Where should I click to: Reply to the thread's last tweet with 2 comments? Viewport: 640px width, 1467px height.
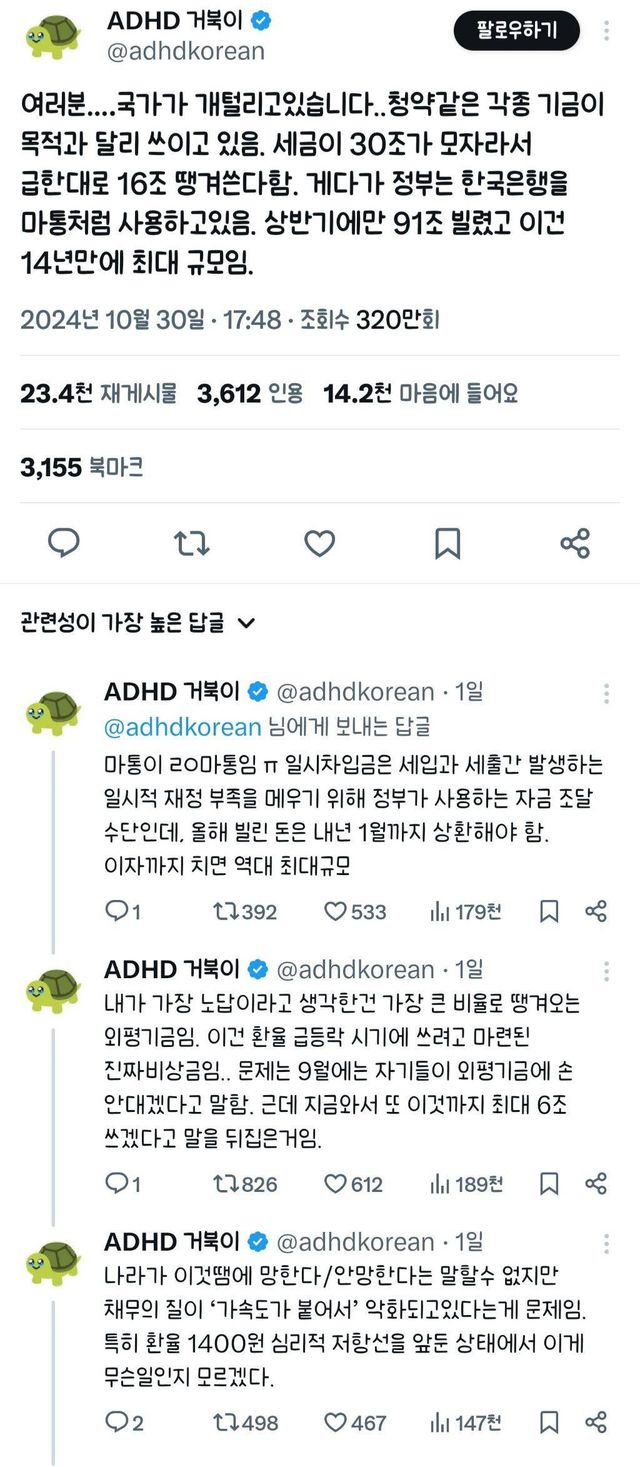[124, 1421]
